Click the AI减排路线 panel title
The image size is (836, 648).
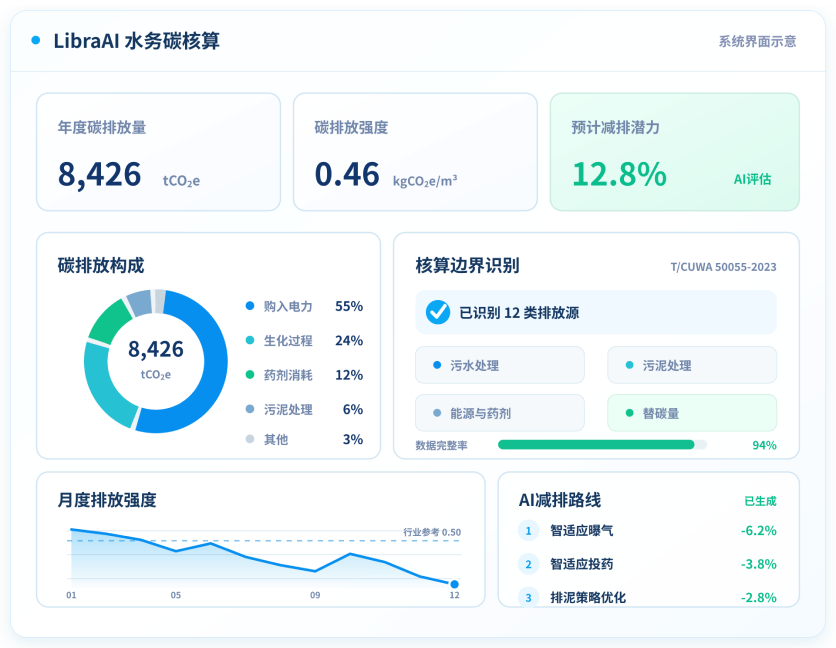(560, 500)
